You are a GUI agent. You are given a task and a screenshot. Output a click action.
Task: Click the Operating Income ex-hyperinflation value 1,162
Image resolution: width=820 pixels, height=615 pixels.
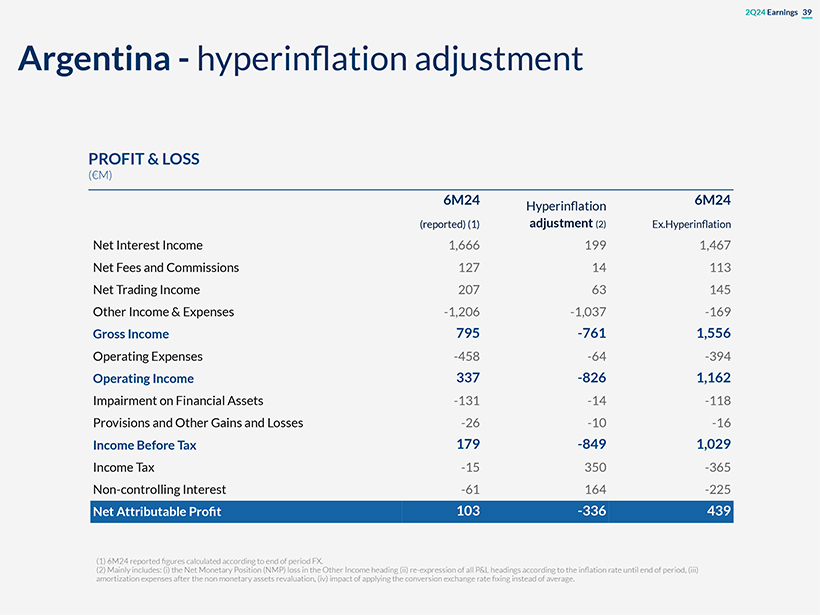pyautogui.click(x=713, y=378)
